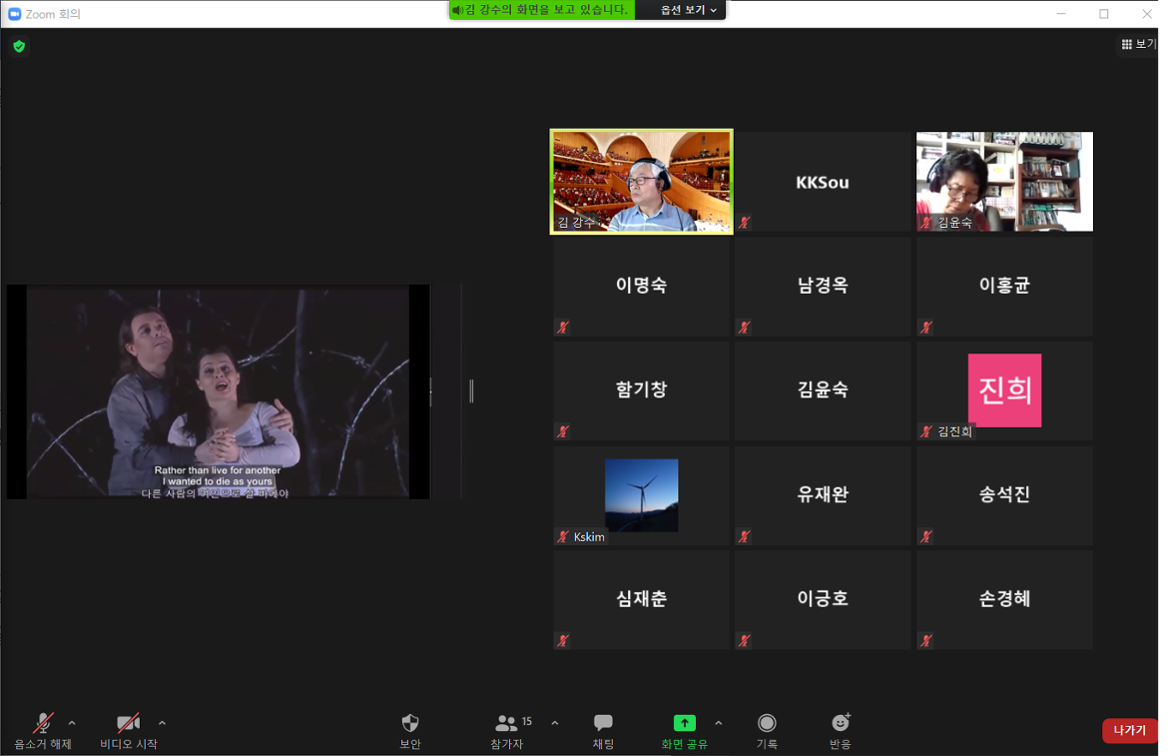Click the muted microphone icon on 송석진 tile
1170x756 pixels.
[926, 536]
